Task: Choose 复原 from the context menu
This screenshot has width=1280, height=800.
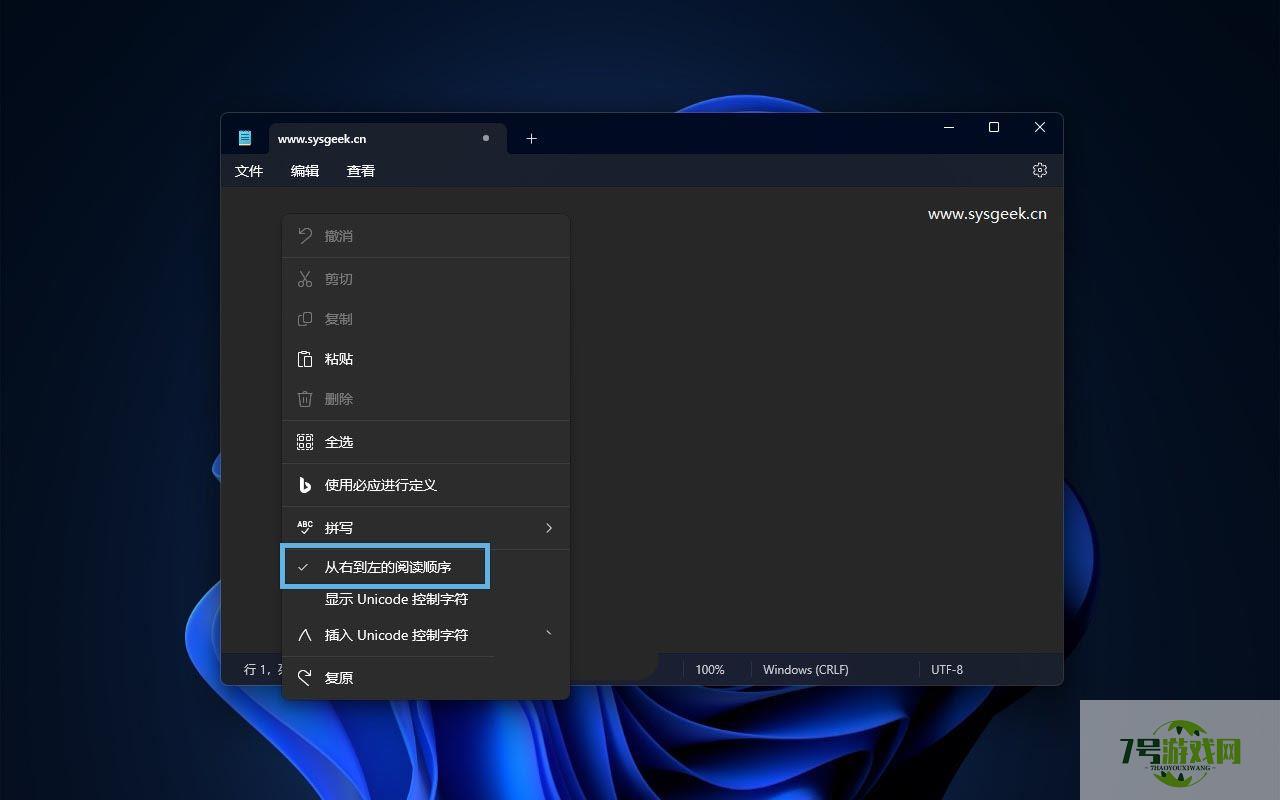Action: [426, 678]
